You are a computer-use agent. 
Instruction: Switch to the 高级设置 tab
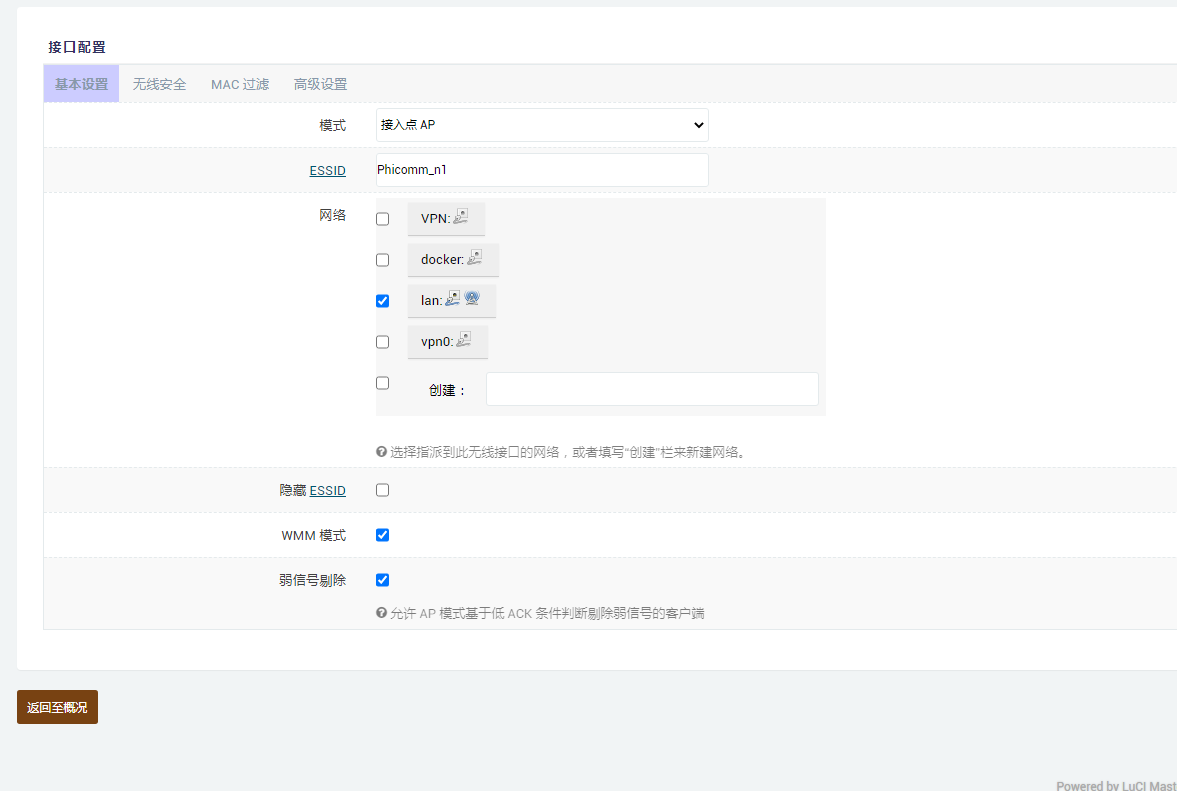(x=321, y=84)
